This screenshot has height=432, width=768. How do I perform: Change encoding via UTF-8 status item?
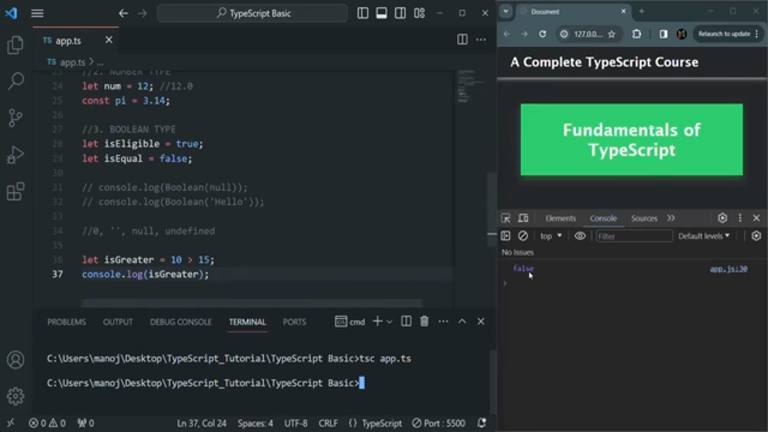296,423
